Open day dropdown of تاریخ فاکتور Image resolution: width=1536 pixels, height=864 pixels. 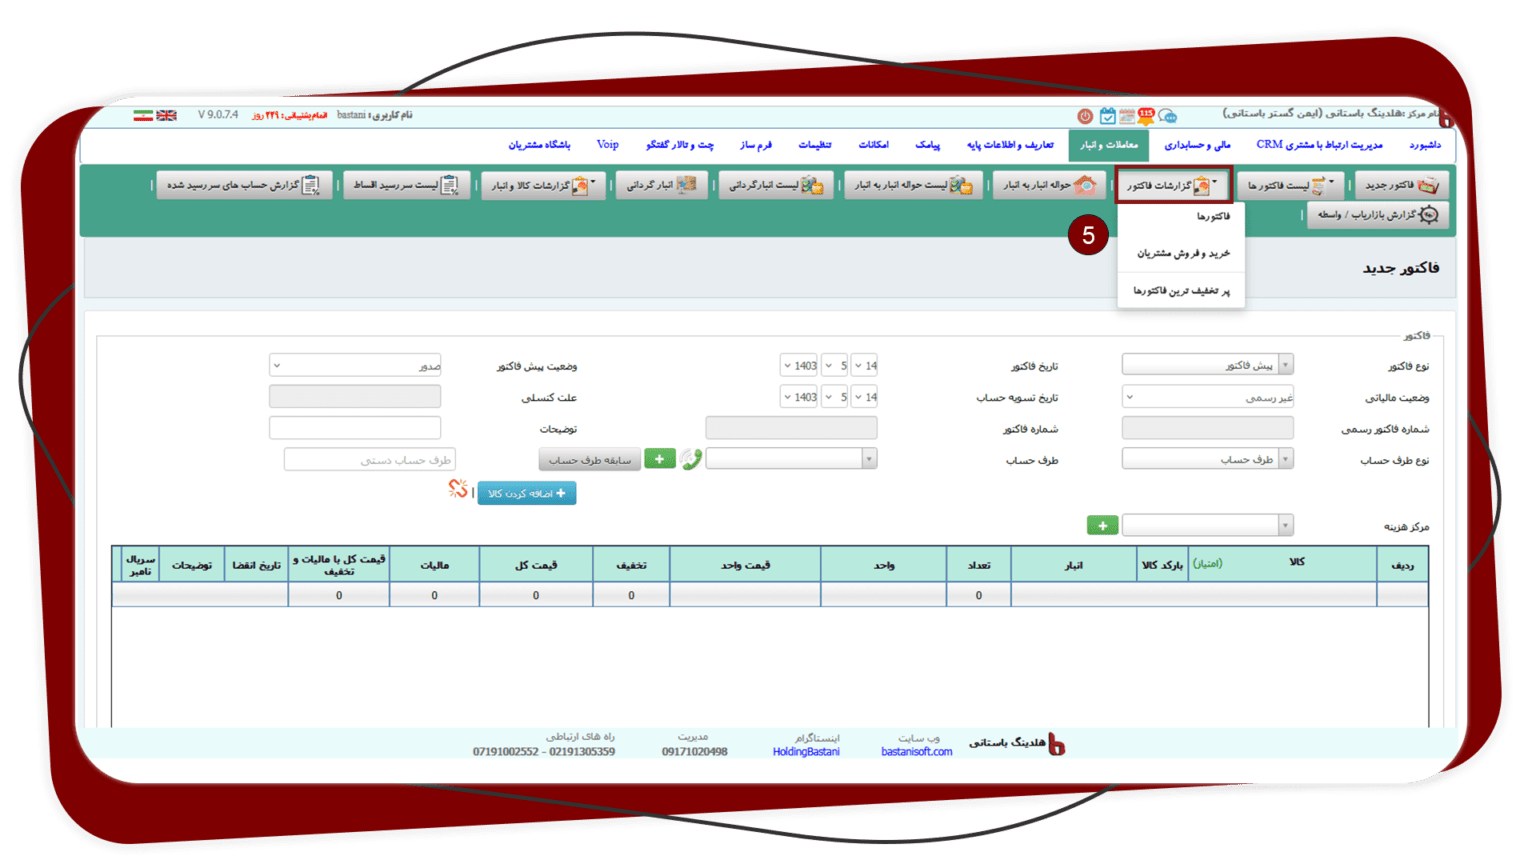[865, 365]
